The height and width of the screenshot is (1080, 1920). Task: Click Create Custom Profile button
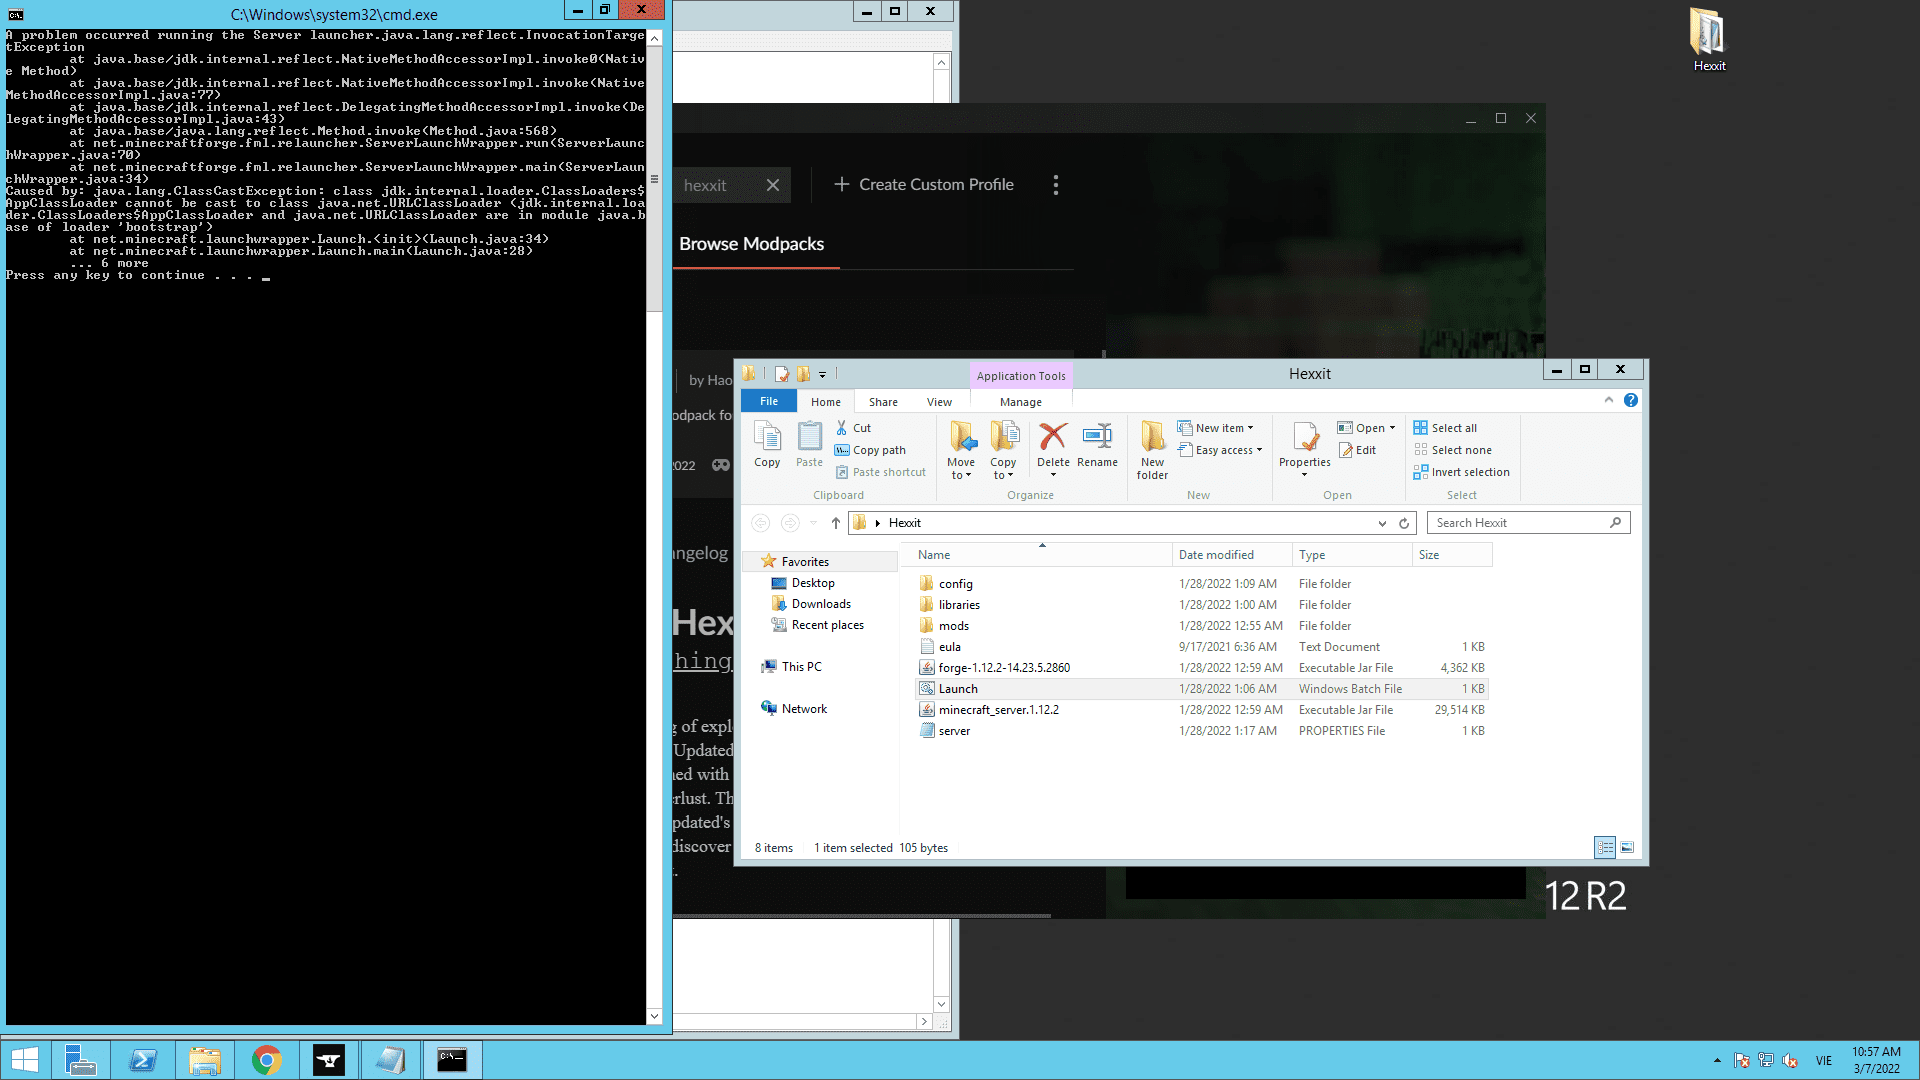(924, 185)
